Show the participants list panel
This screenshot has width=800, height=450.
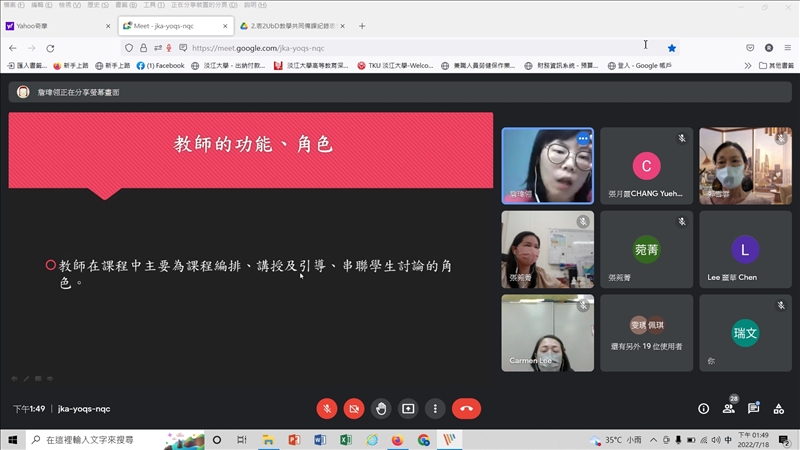coord(729,408)
